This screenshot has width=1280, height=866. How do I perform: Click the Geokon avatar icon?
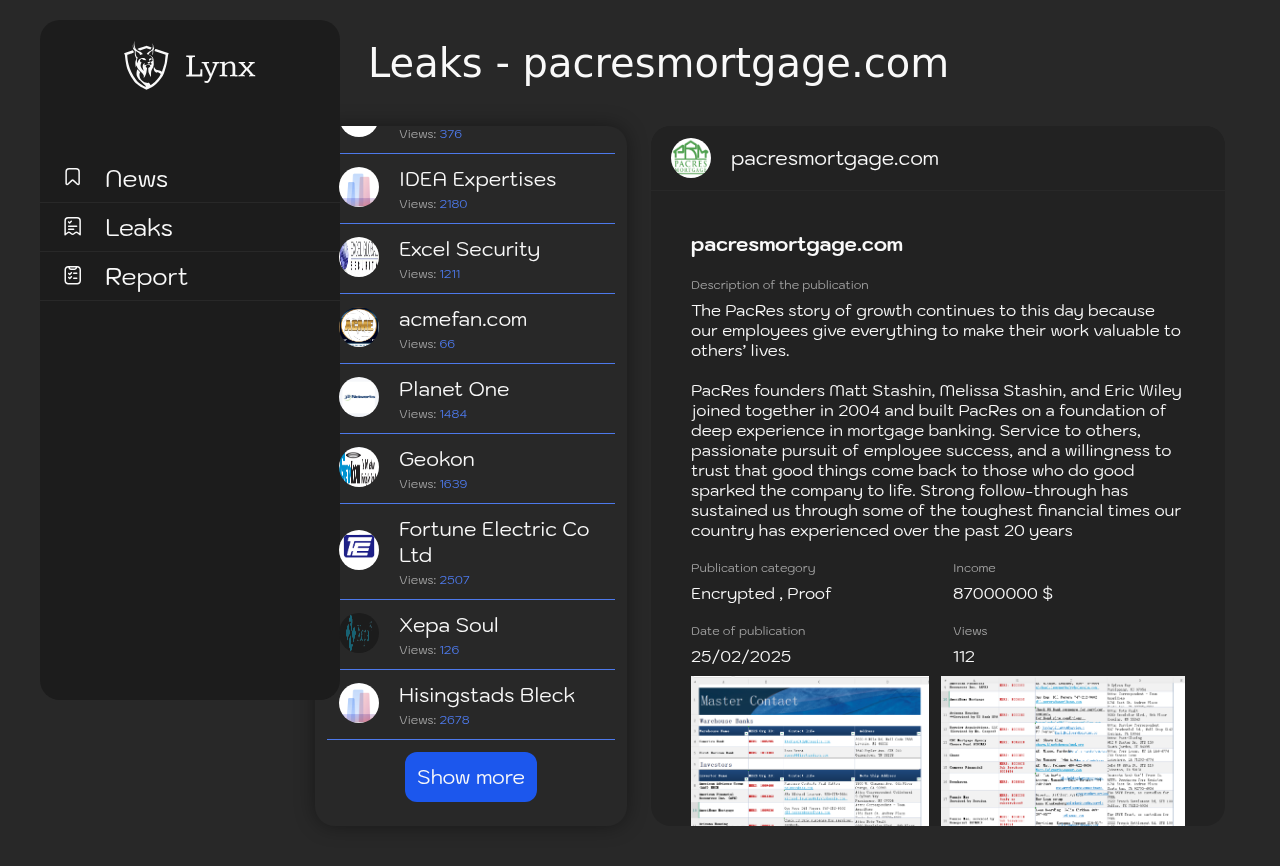point(359,467)
